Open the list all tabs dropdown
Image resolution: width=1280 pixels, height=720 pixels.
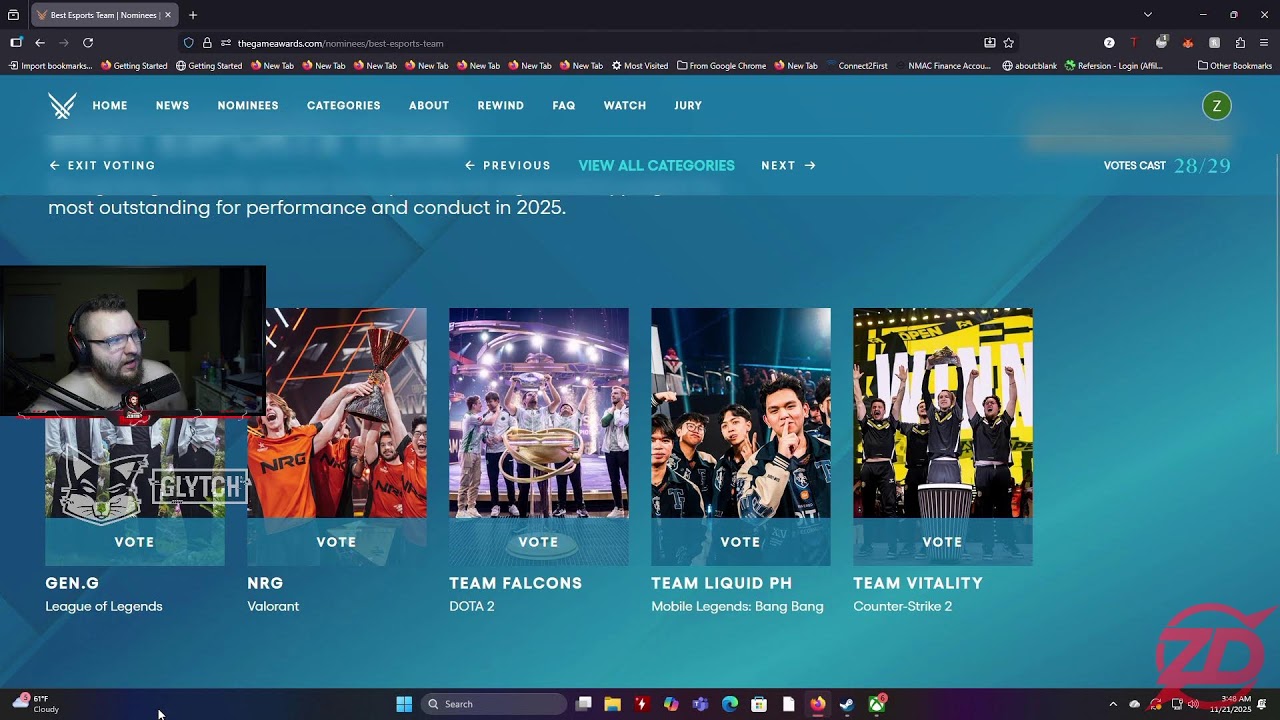coord(1148,15)
